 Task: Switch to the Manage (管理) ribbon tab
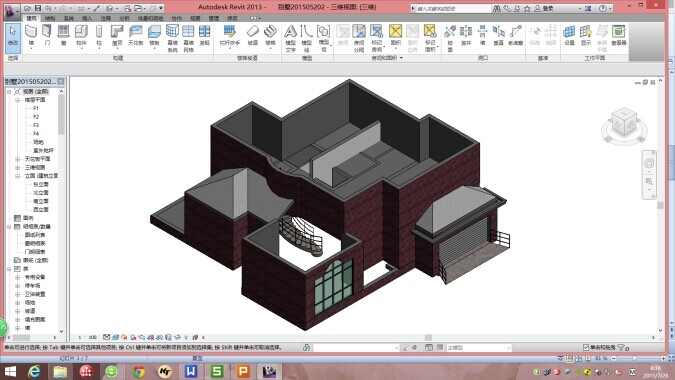pyautogui.click(x=214, y=18)
